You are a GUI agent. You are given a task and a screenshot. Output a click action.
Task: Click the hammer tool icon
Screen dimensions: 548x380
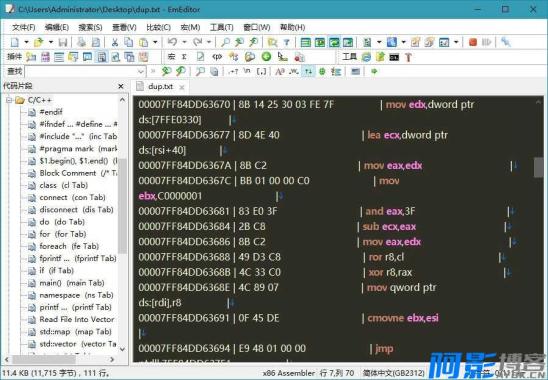(x=408, y=57)
